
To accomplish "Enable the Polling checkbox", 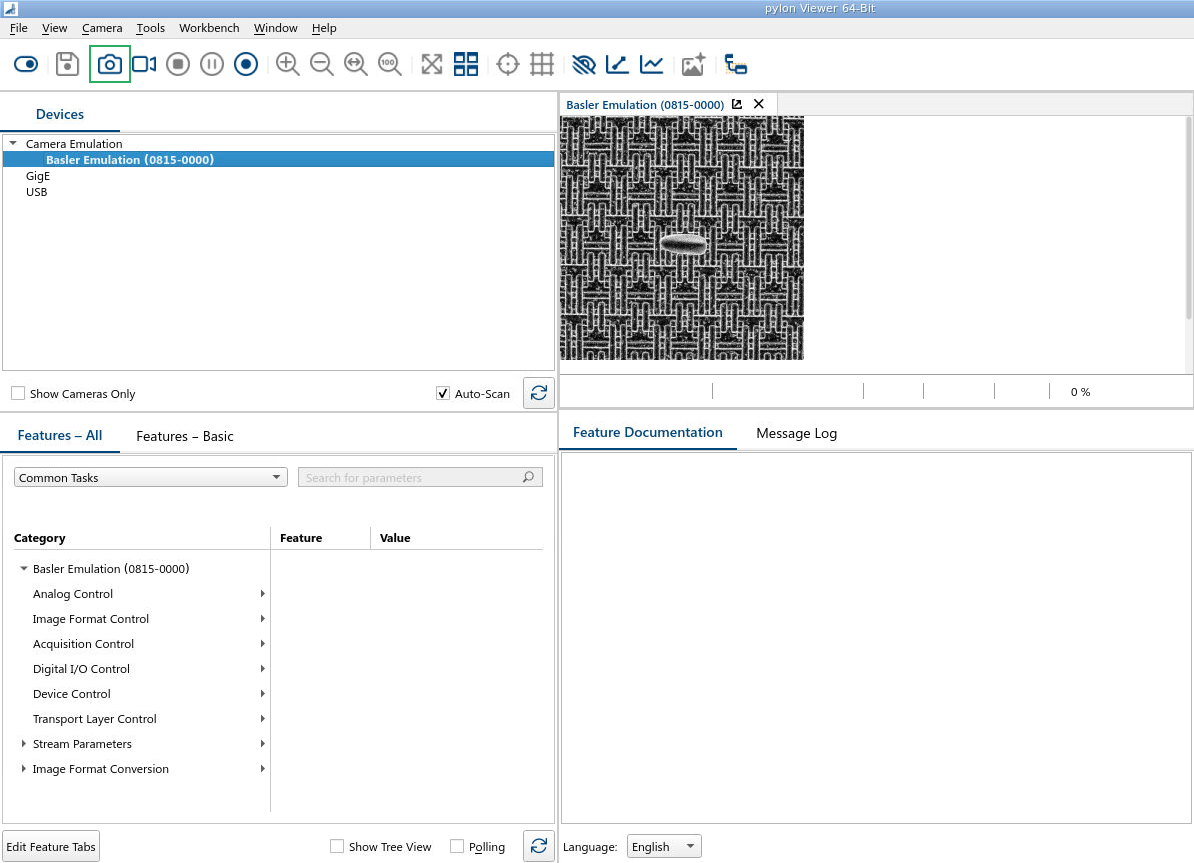I will pos(457,846).
